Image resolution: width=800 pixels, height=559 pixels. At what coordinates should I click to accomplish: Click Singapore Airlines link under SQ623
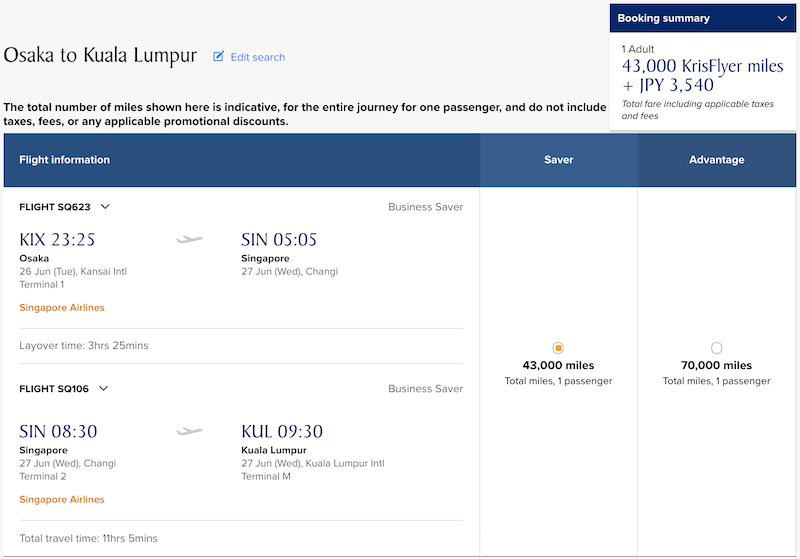click(x=62, y=308)
